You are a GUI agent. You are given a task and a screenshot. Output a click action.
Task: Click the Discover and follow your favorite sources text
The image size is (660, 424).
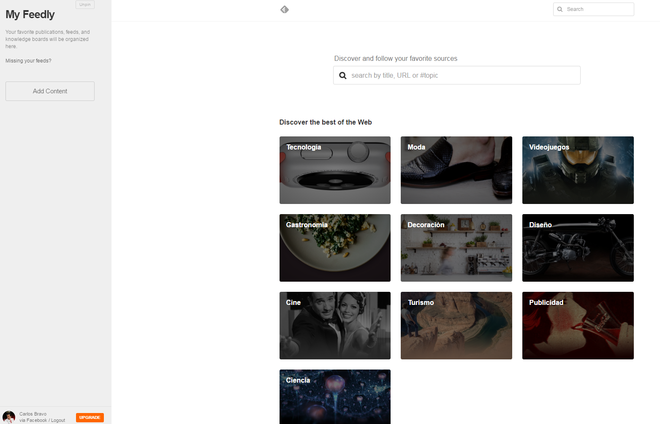(x=396, y=59)
